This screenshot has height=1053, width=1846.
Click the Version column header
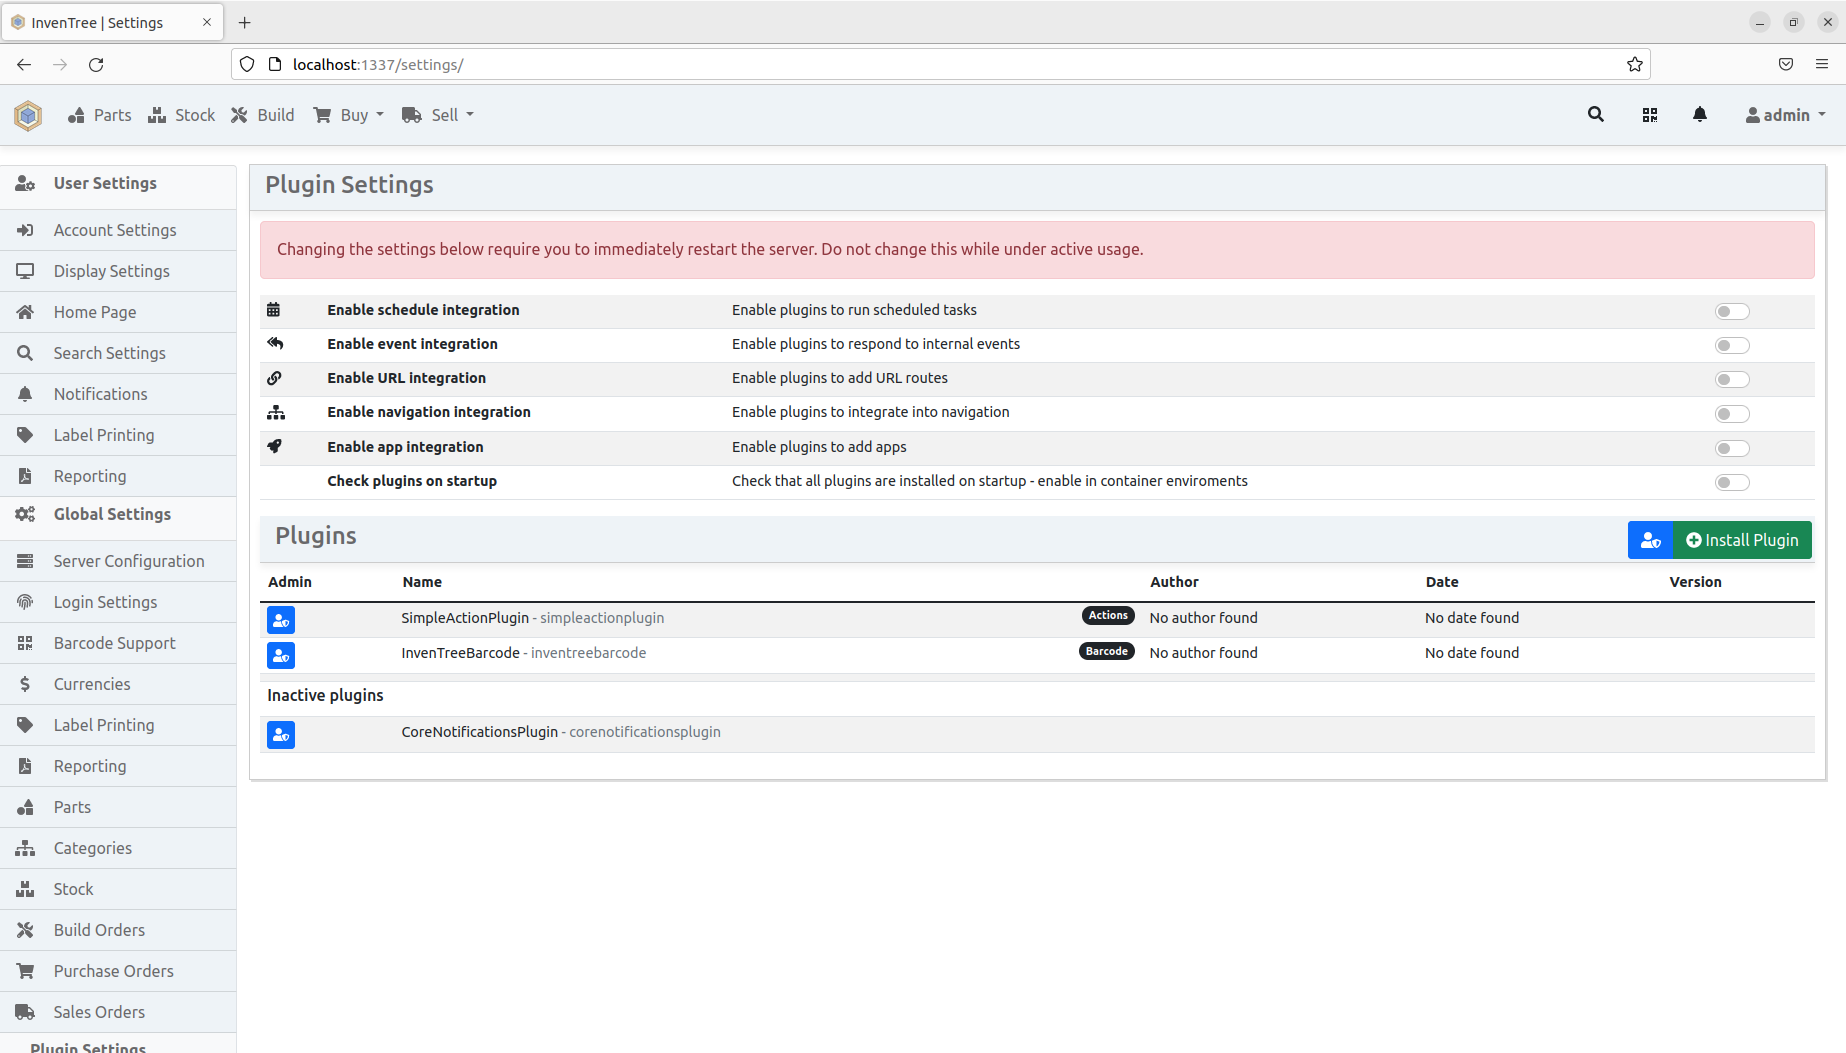(1695, 582)
